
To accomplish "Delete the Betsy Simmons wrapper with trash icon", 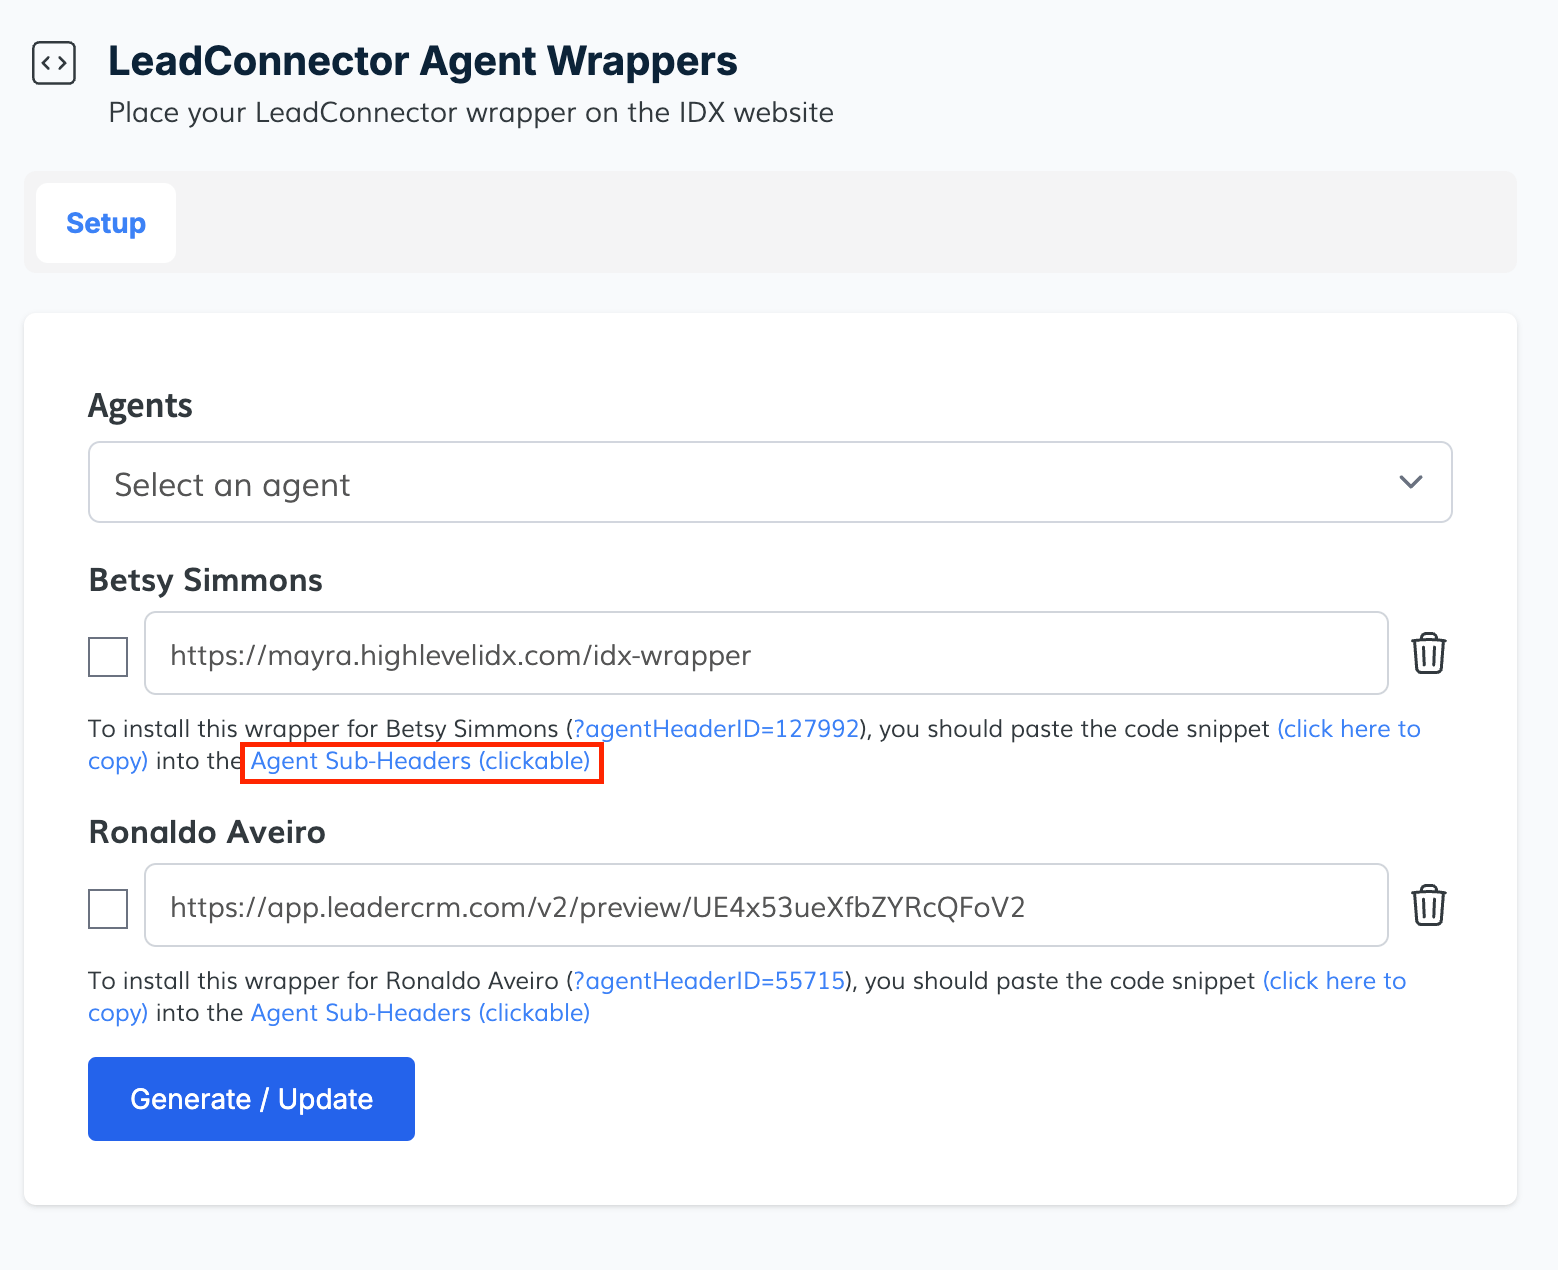I will coord(1428,654).
